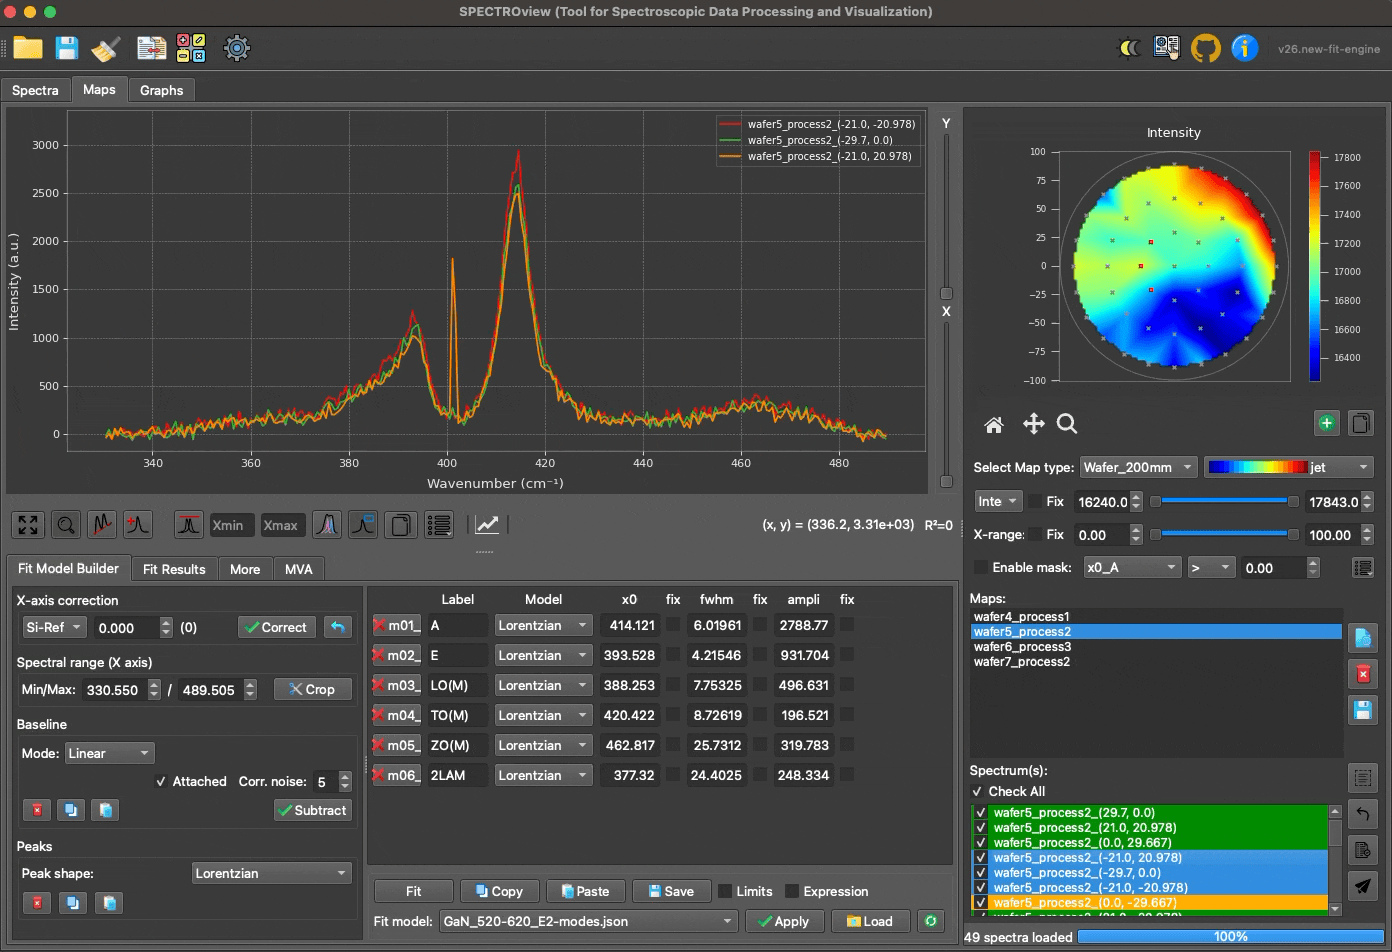Open the MVA tab

pos(299,569)
